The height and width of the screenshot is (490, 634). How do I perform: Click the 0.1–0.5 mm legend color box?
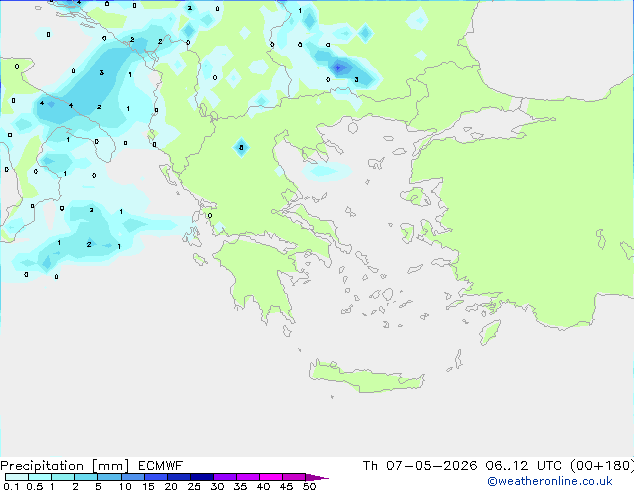pyautogui.click(x=17, y=477)
